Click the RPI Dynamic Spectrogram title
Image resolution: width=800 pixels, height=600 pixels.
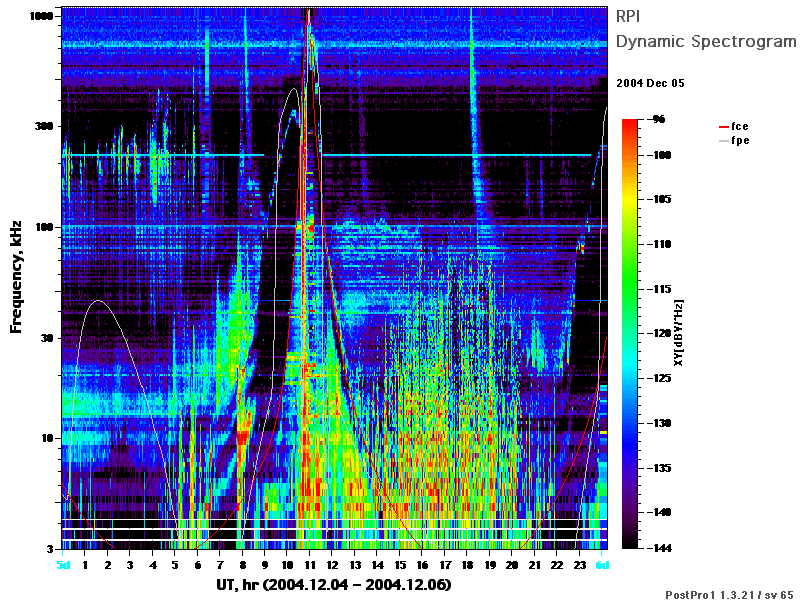coord(706,29)
